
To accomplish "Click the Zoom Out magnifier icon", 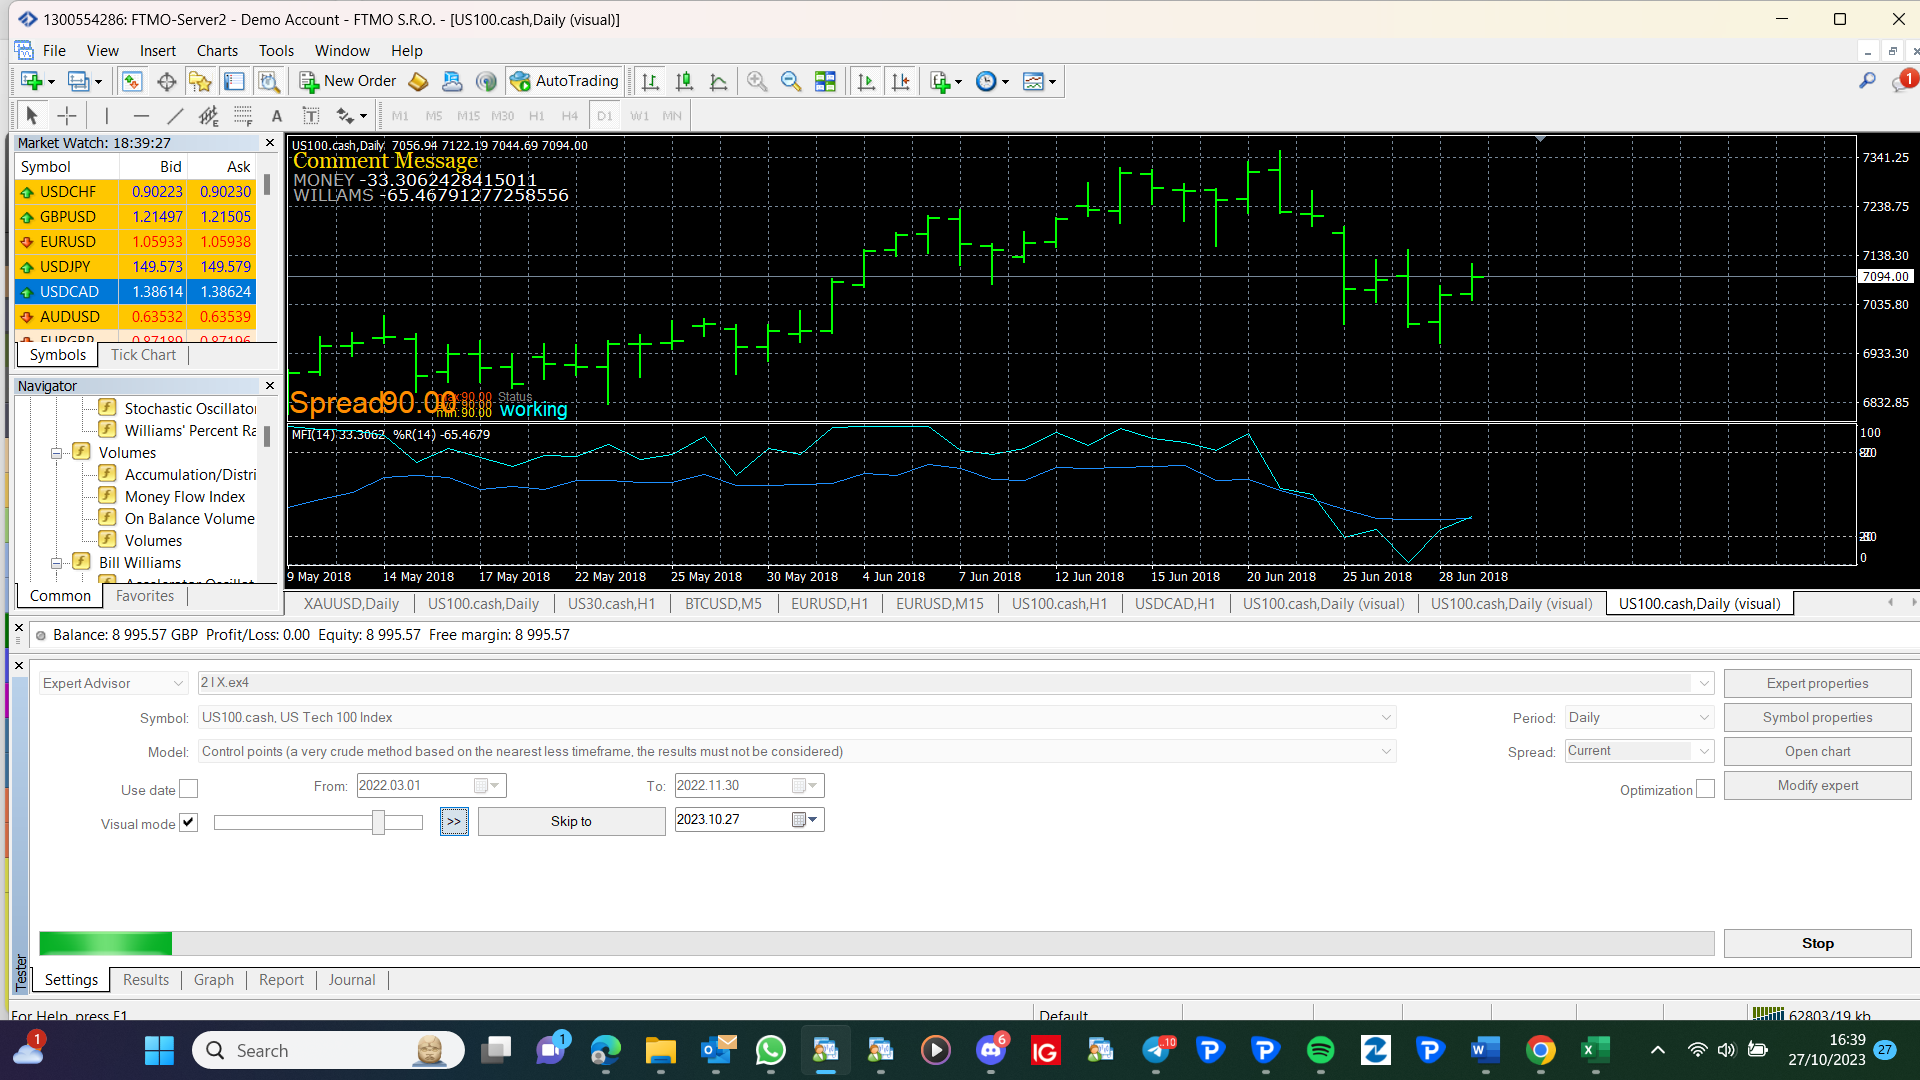I will [791, 82].
